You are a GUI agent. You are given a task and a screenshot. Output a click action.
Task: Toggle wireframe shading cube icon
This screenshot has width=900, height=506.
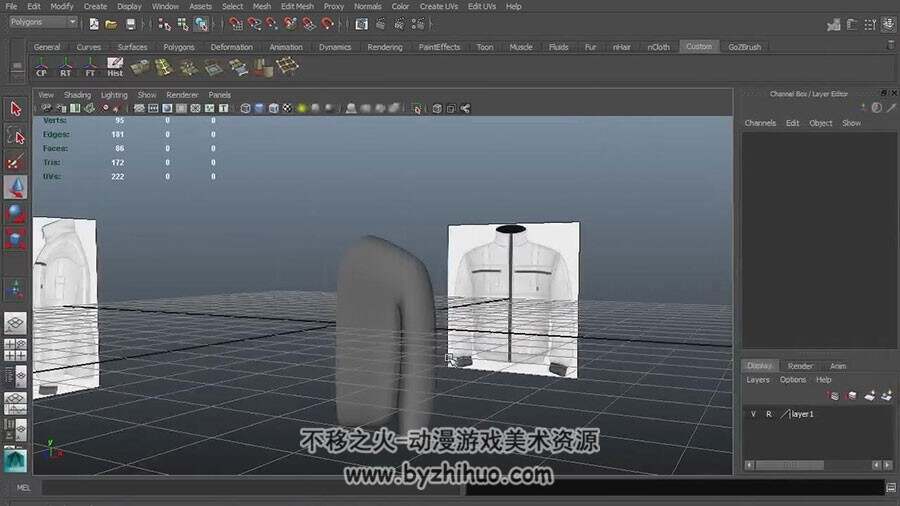tap(245, 108)
